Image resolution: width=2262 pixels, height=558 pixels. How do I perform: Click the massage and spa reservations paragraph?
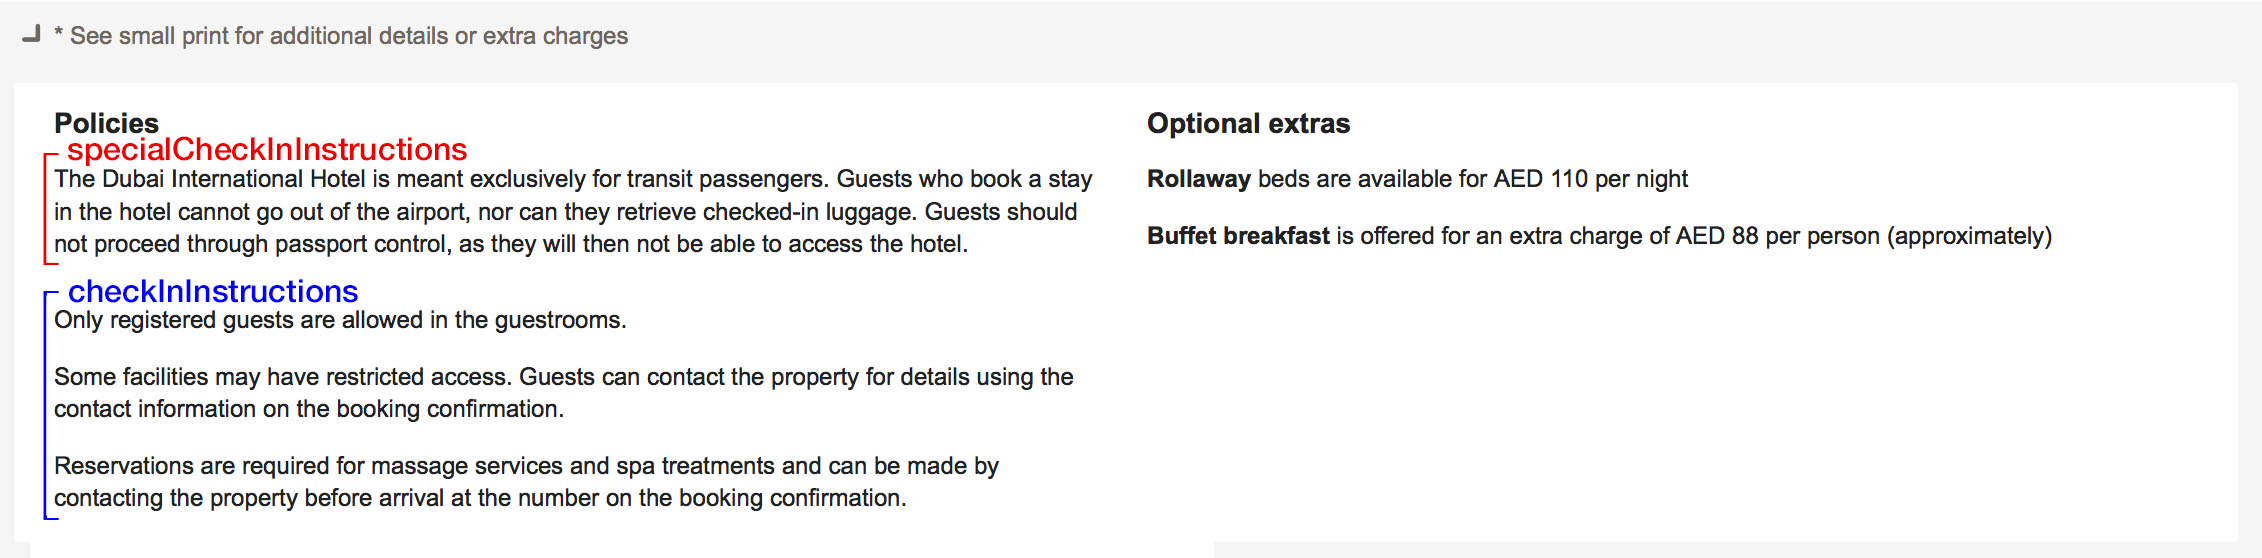coord(526,482)
